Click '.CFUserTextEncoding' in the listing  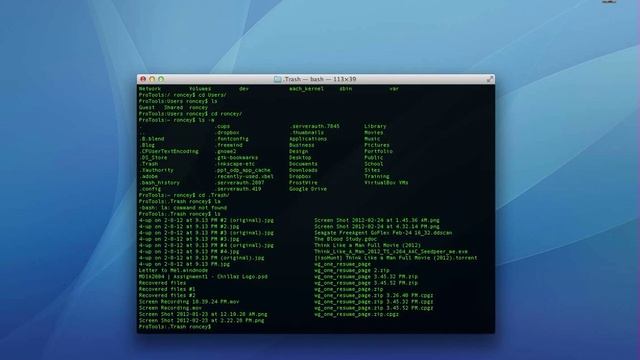pyautogui.click(x=169, y=151)
